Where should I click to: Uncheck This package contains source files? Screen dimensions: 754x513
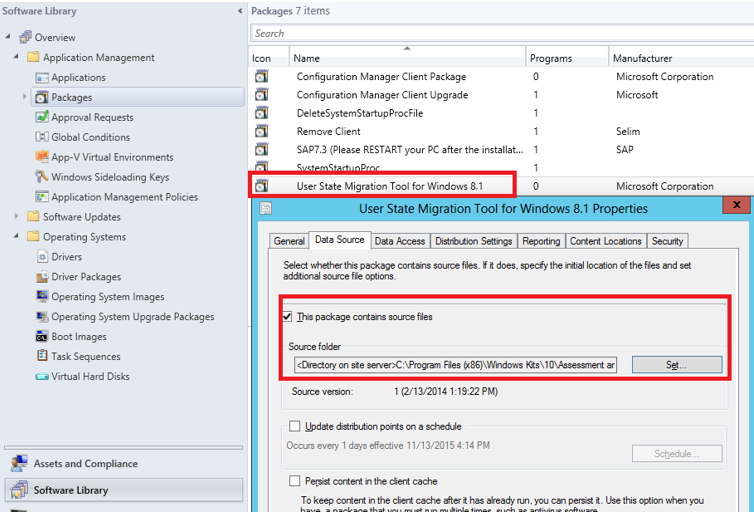pos(287,316)
